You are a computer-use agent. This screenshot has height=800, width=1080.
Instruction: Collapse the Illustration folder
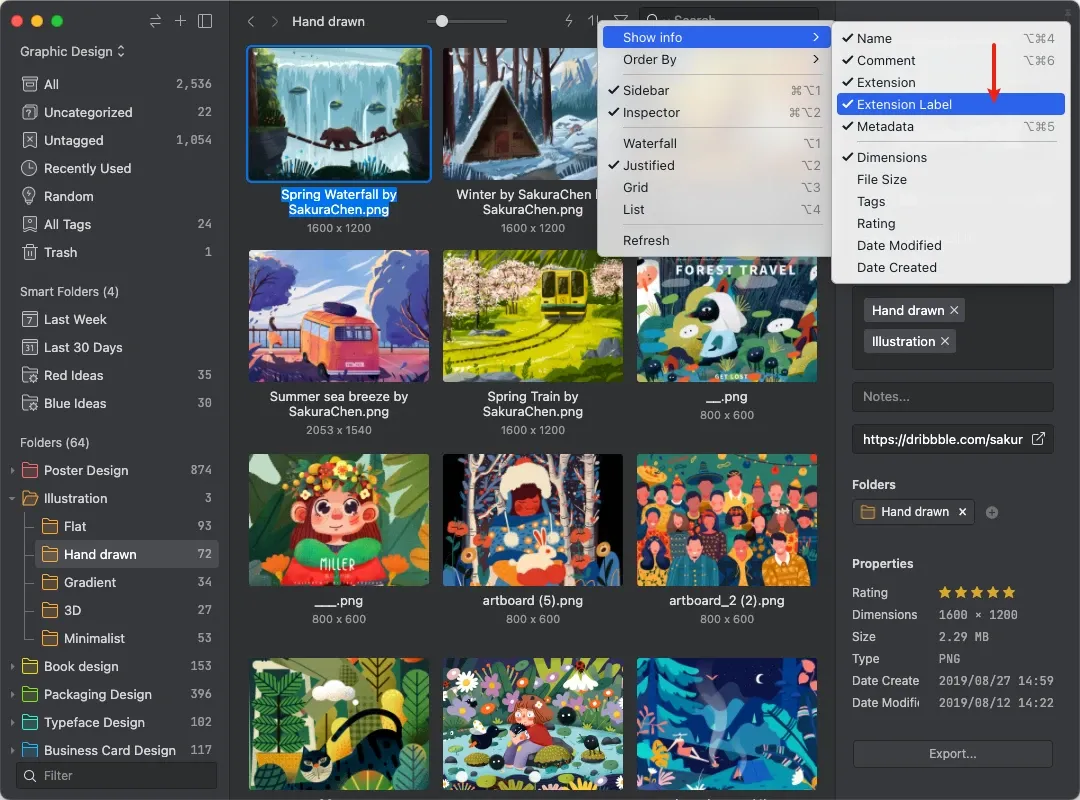click(12, 498)
